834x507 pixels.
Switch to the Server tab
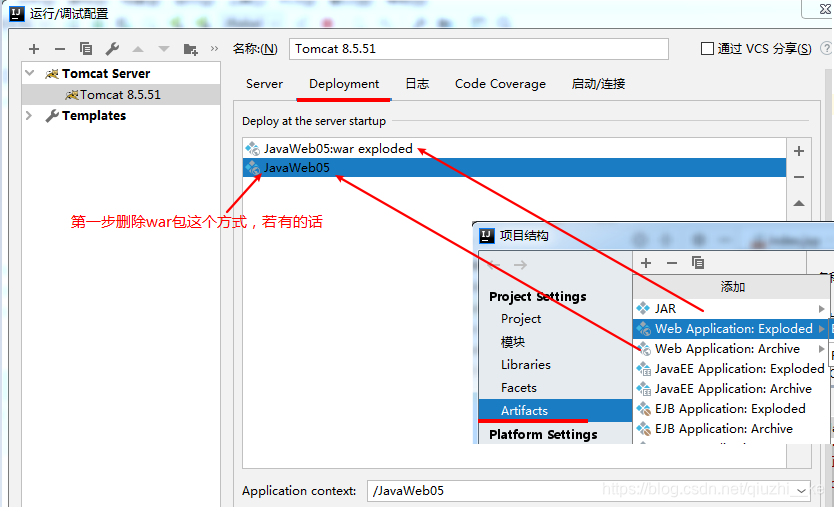(264, 84)
